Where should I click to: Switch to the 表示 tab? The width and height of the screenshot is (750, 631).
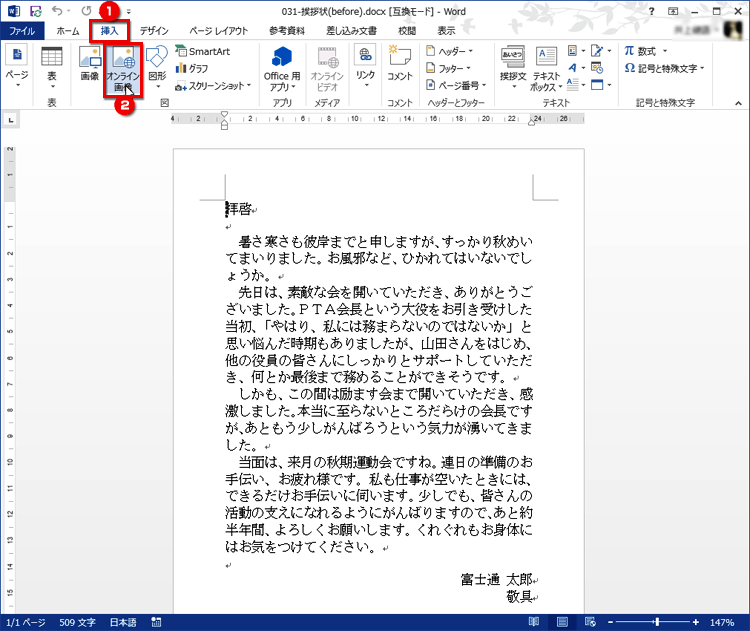[x=446, y=31]
